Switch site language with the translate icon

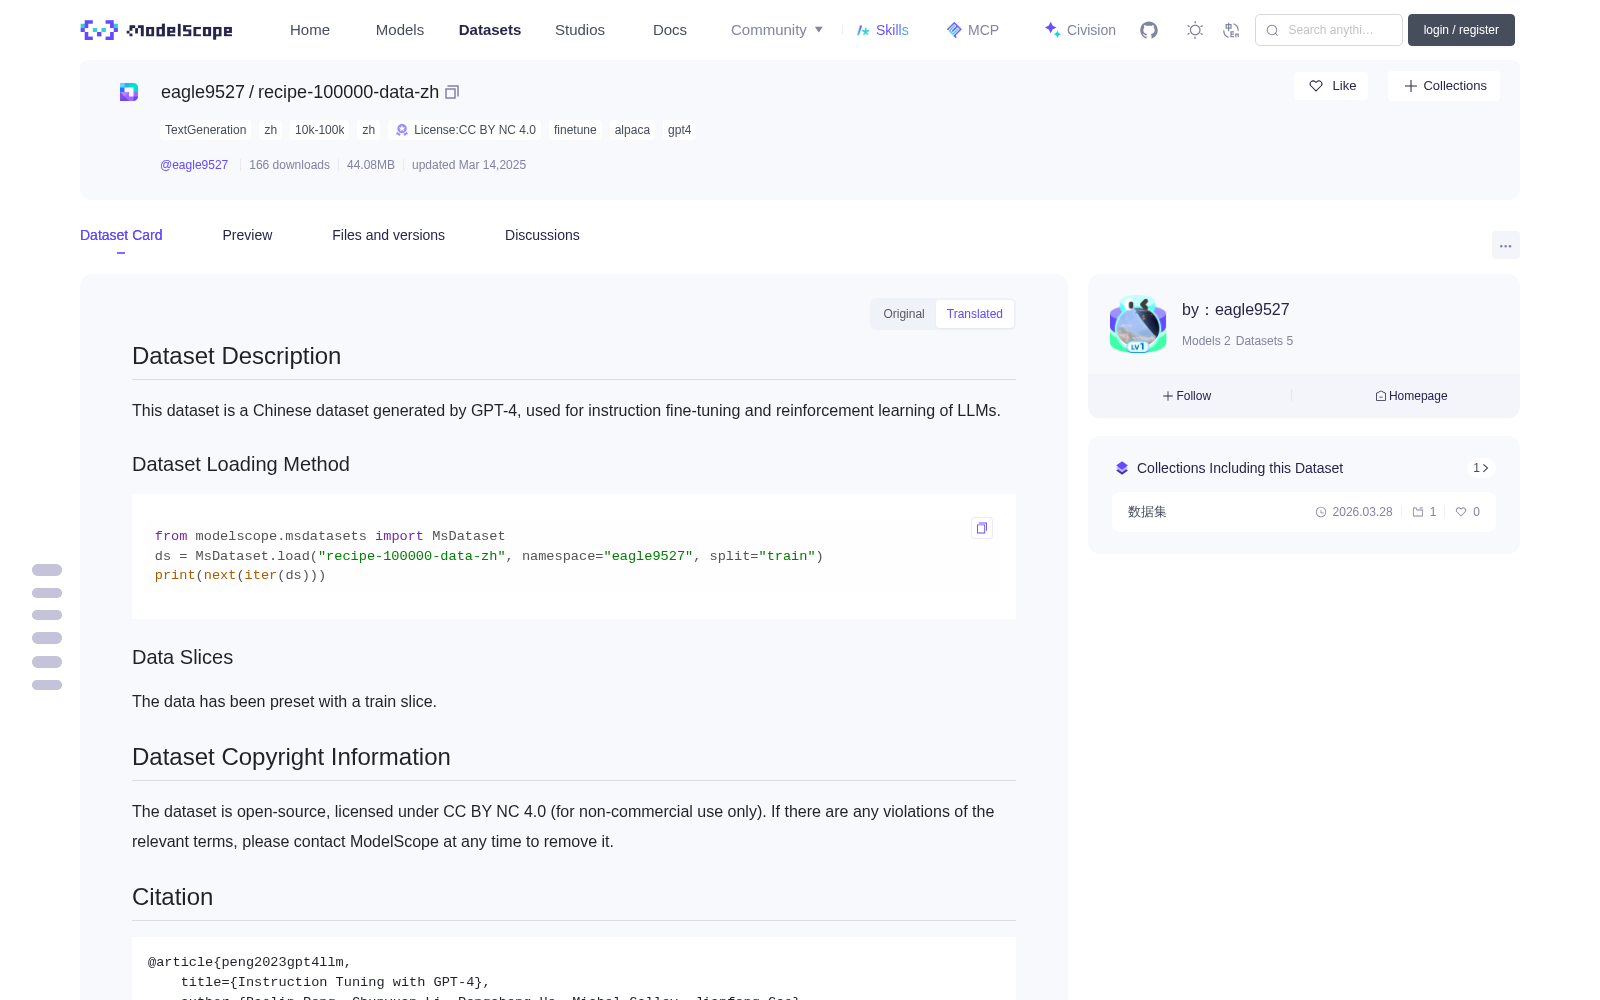[1232, 30]
